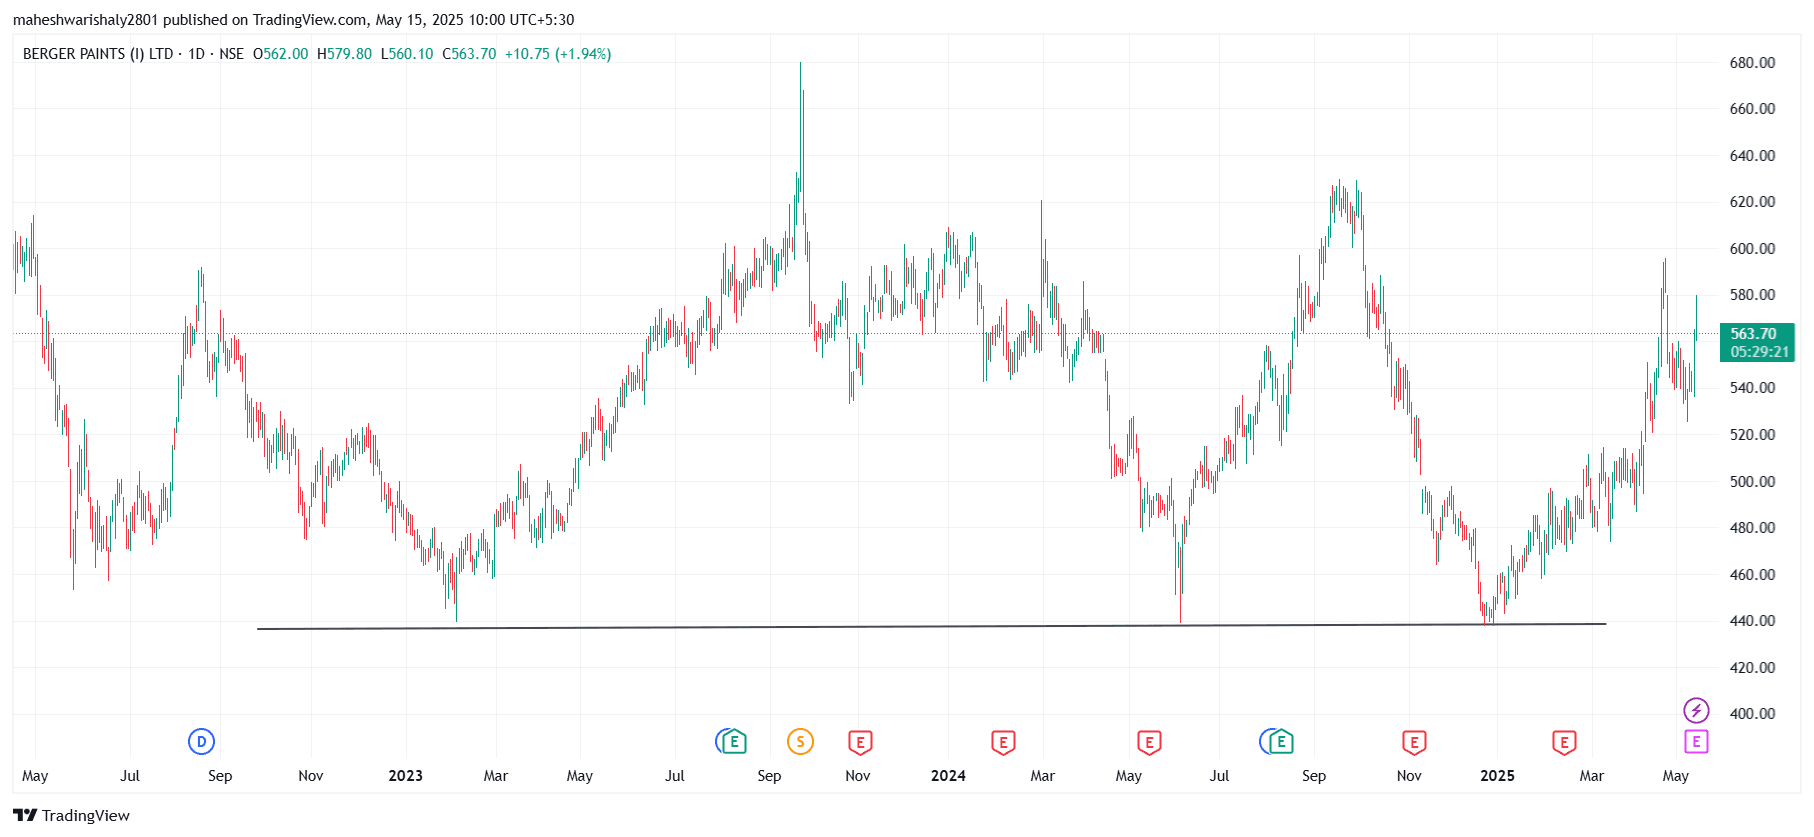Click the 400.00 price axis label

coord(1752,714)
